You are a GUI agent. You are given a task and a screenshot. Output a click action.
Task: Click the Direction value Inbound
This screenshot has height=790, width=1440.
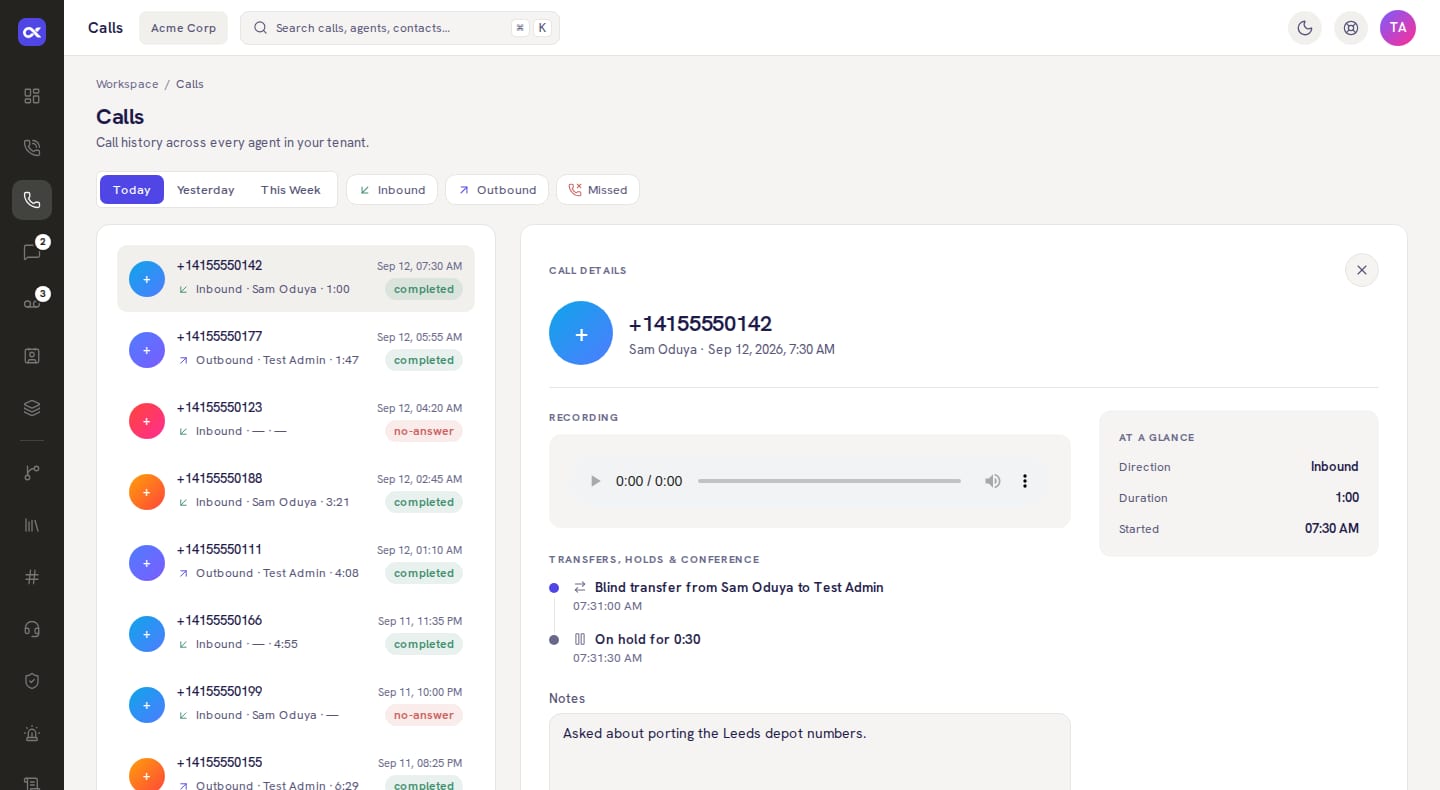pyautogui.click(x=1335, y=466)
